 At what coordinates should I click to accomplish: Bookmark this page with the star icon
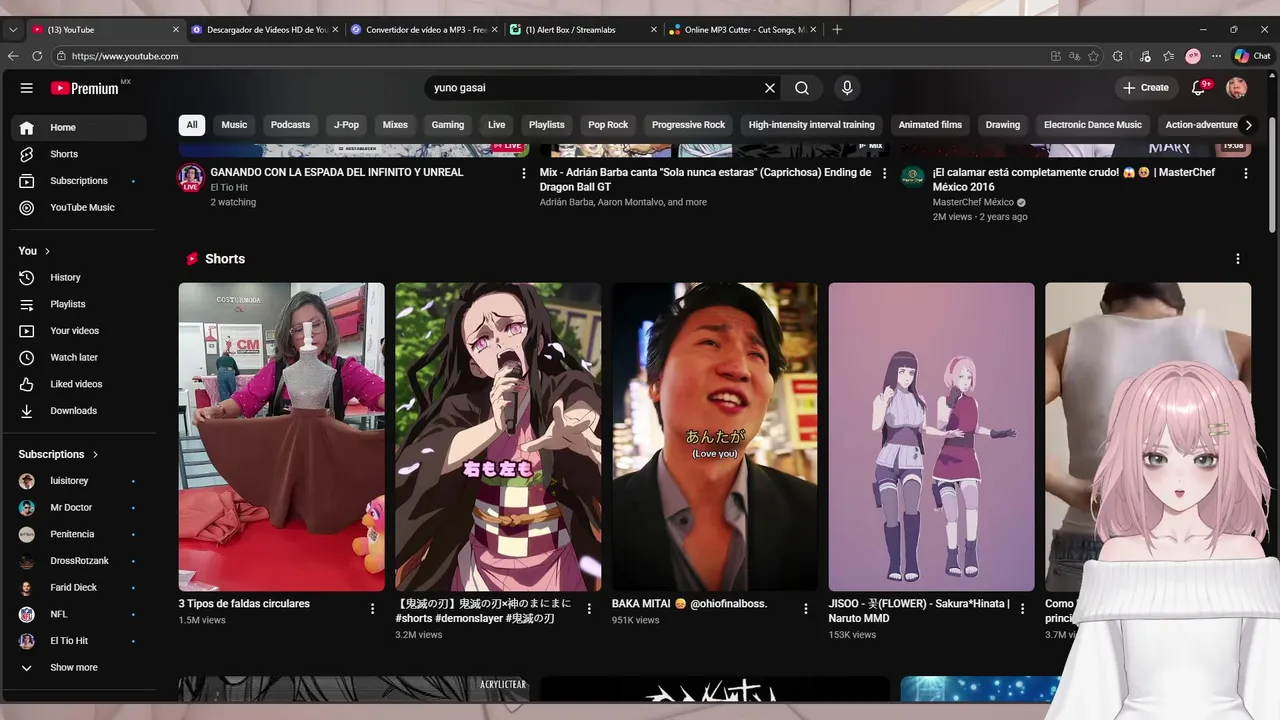pos(1094,56)
